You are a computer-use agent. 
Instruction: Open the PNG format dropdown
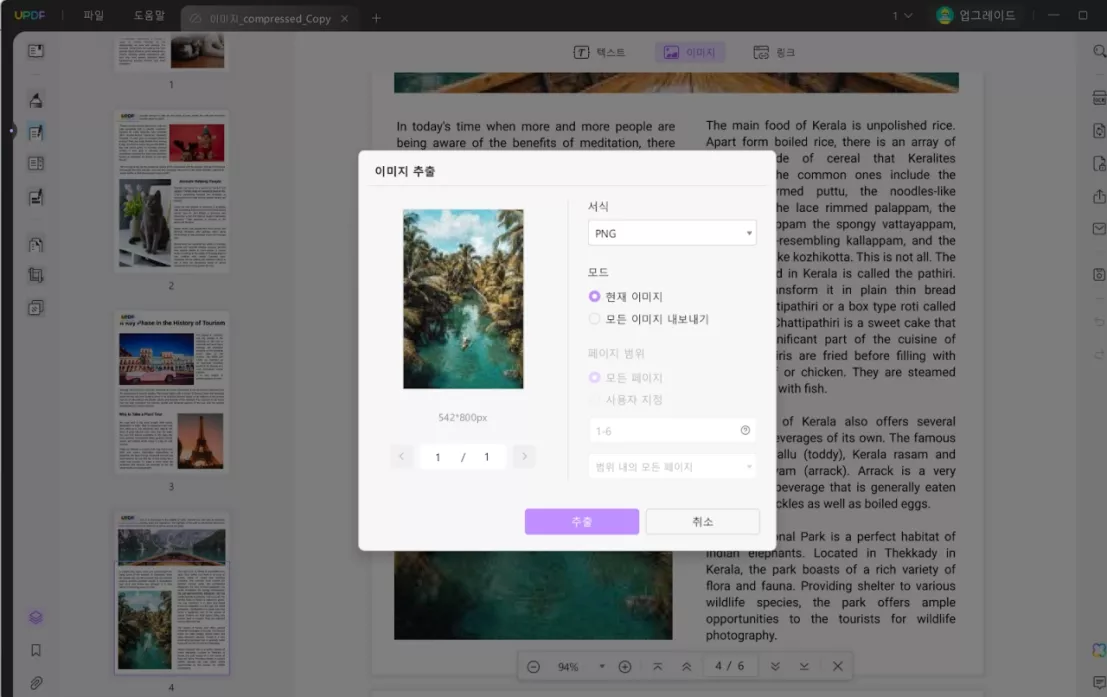click(672, 233)
